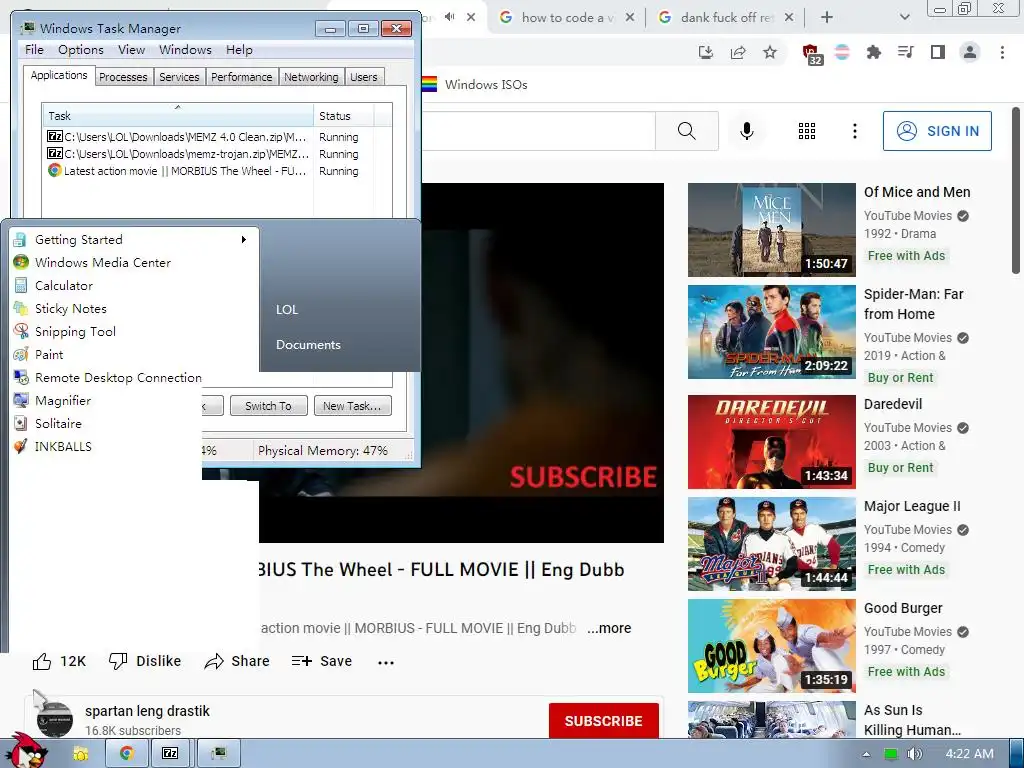Image resolution: width=1024 pixels, height=768 pixels.
Task: Open Daredevil movie thumbnail
Action: pos(771,441)
